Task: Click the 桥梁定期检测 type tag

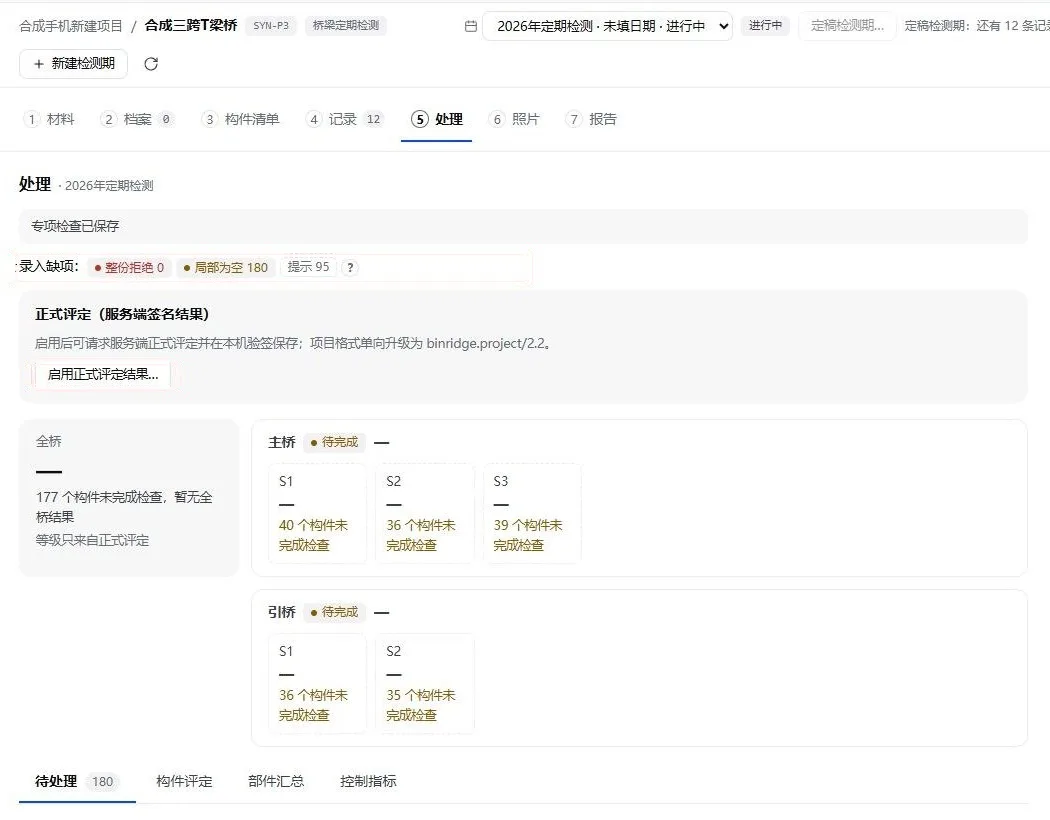Action: coord(346,25)
